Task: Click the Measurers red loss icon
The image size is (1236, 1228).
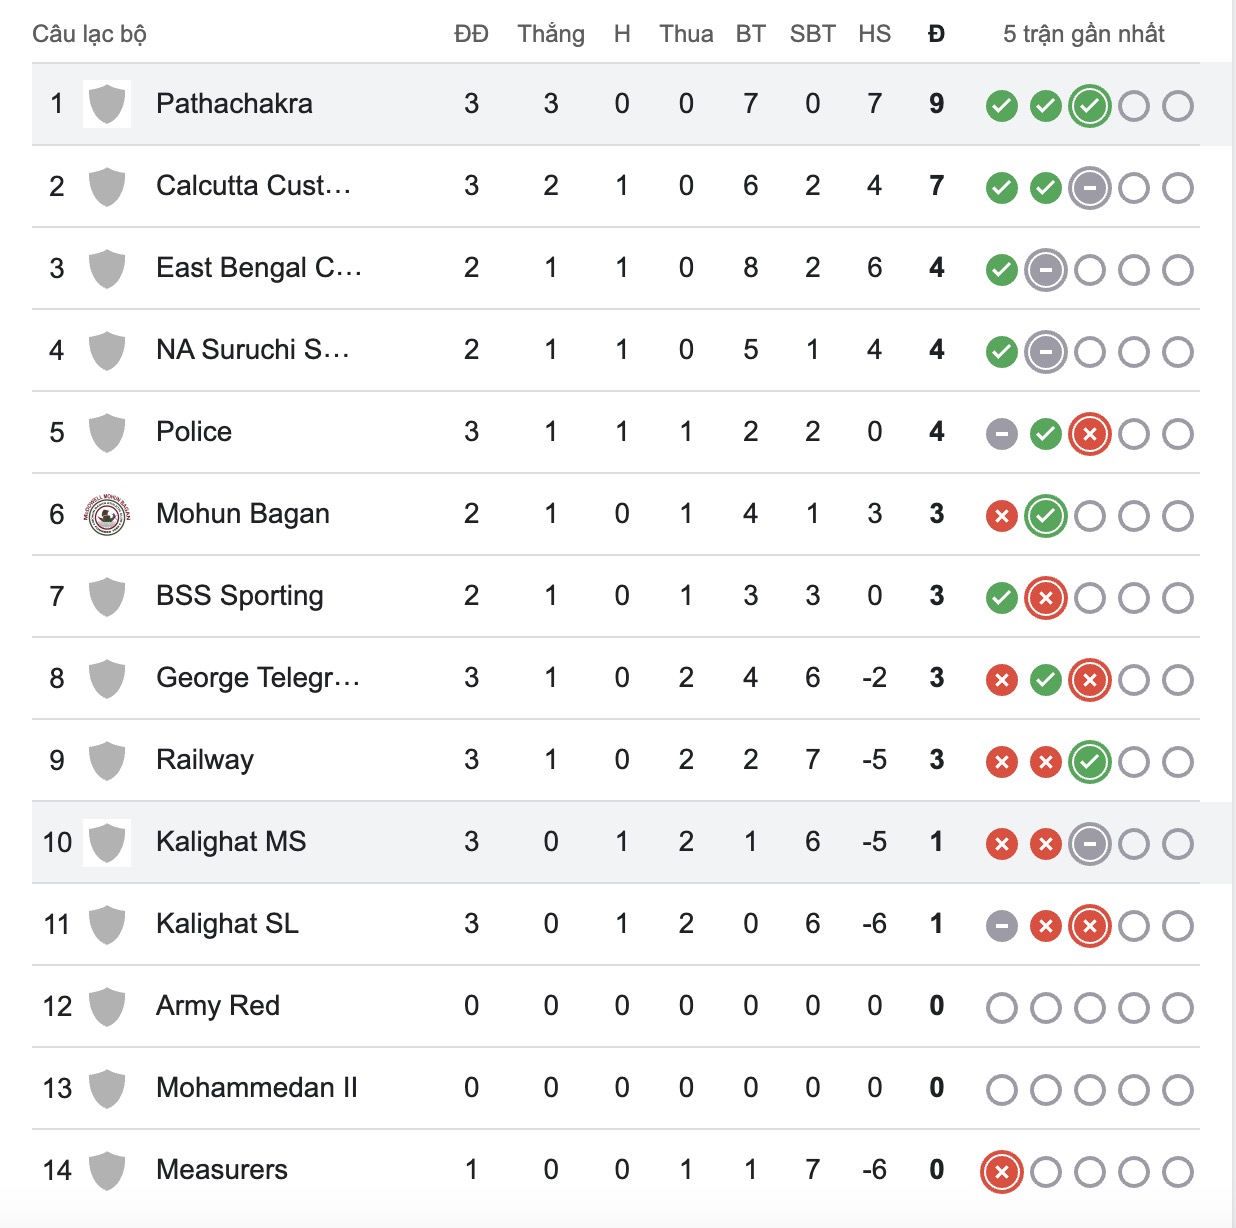Action: coord(1001,1171)
